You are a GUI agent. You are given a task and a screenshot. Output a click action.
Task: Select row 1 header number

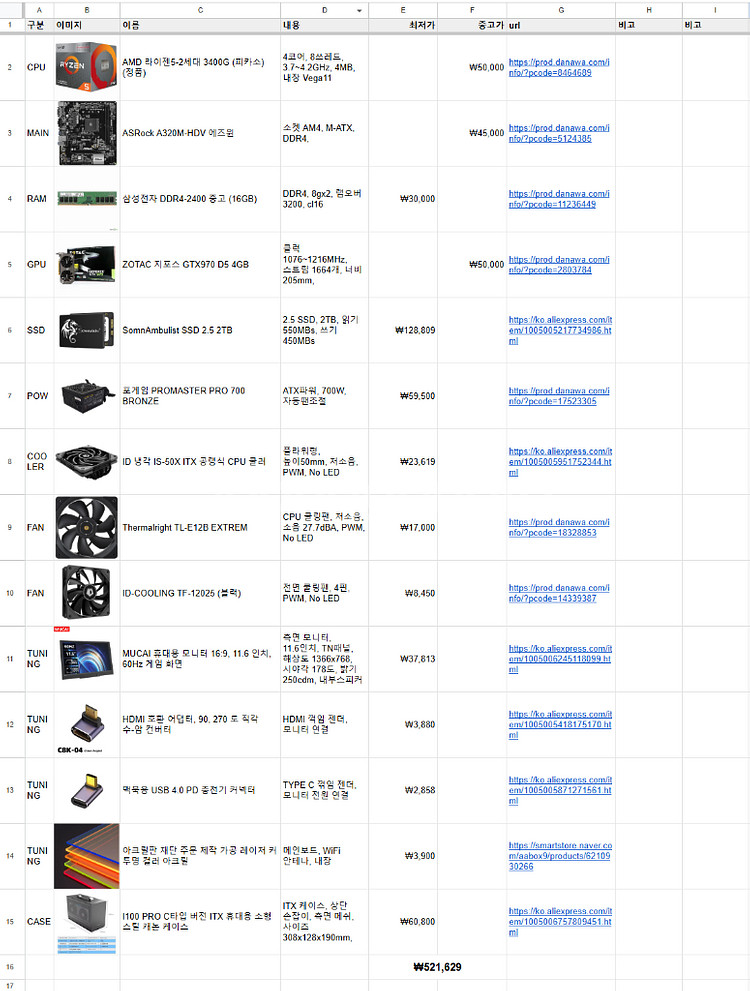10,25
